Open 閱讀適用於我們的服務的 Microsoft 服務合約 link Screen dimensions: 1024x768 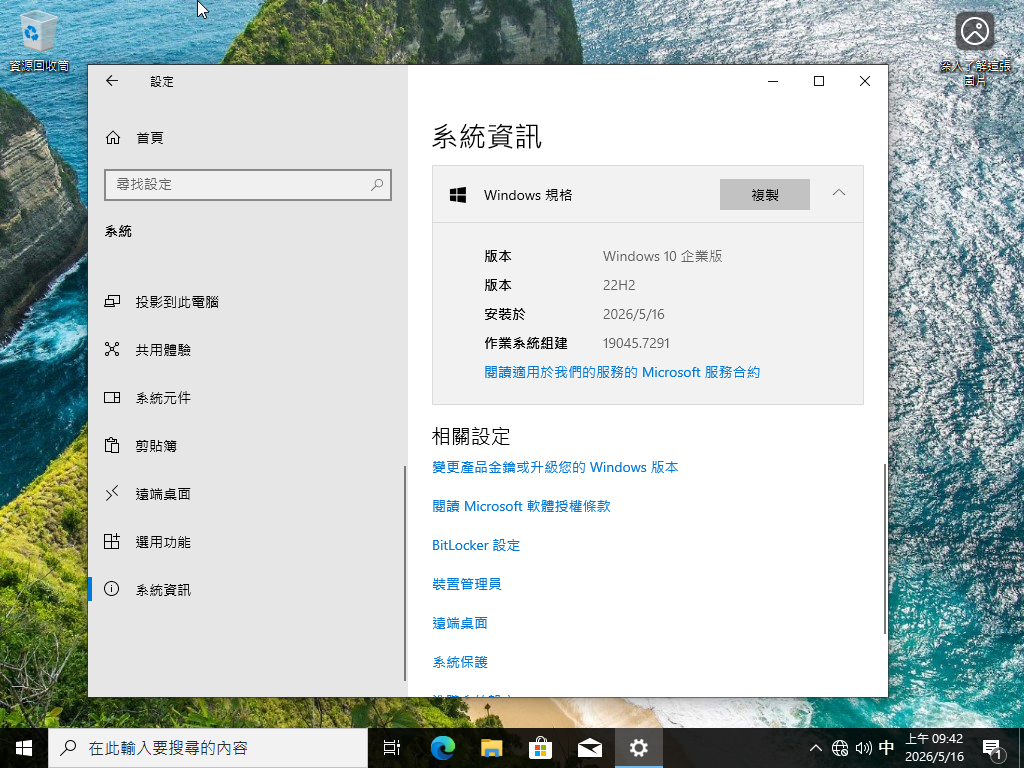[x=622, y=372]
